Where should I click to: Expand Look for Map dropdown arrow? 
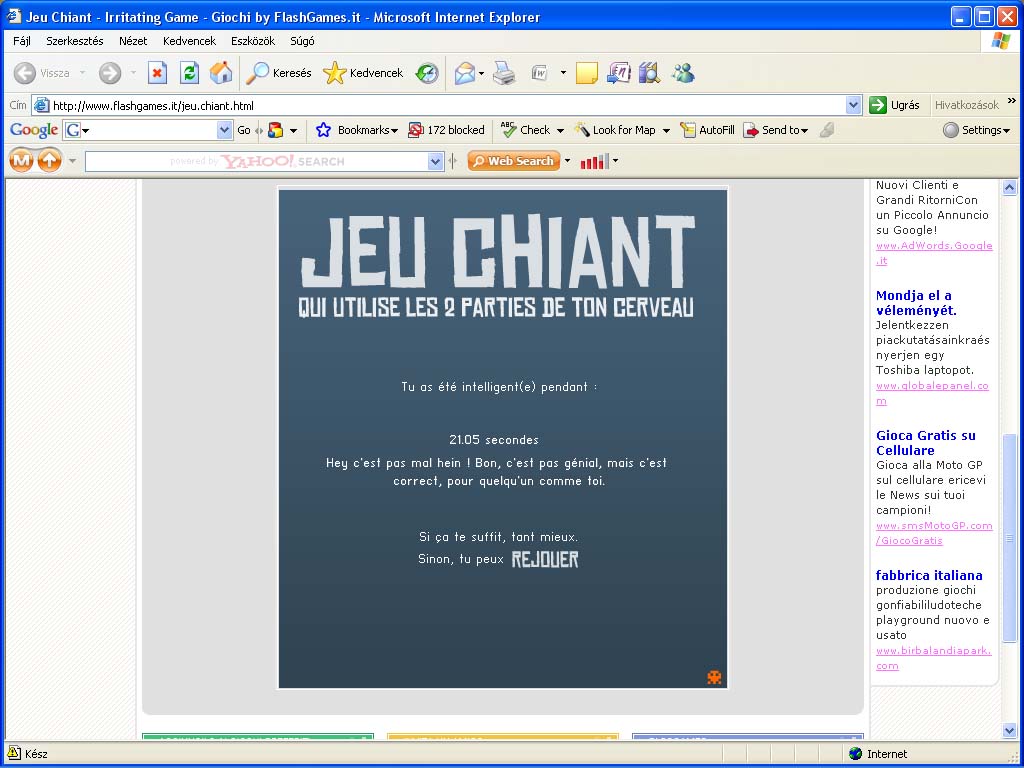665,131
